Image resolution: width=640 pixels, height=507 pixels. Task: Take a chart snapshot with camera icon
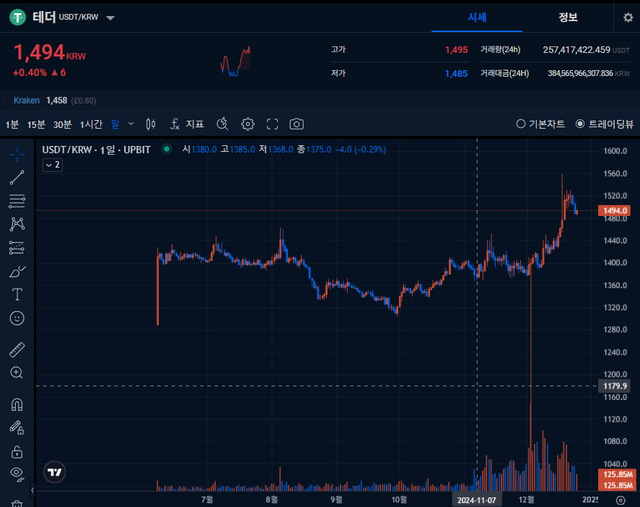297,124
